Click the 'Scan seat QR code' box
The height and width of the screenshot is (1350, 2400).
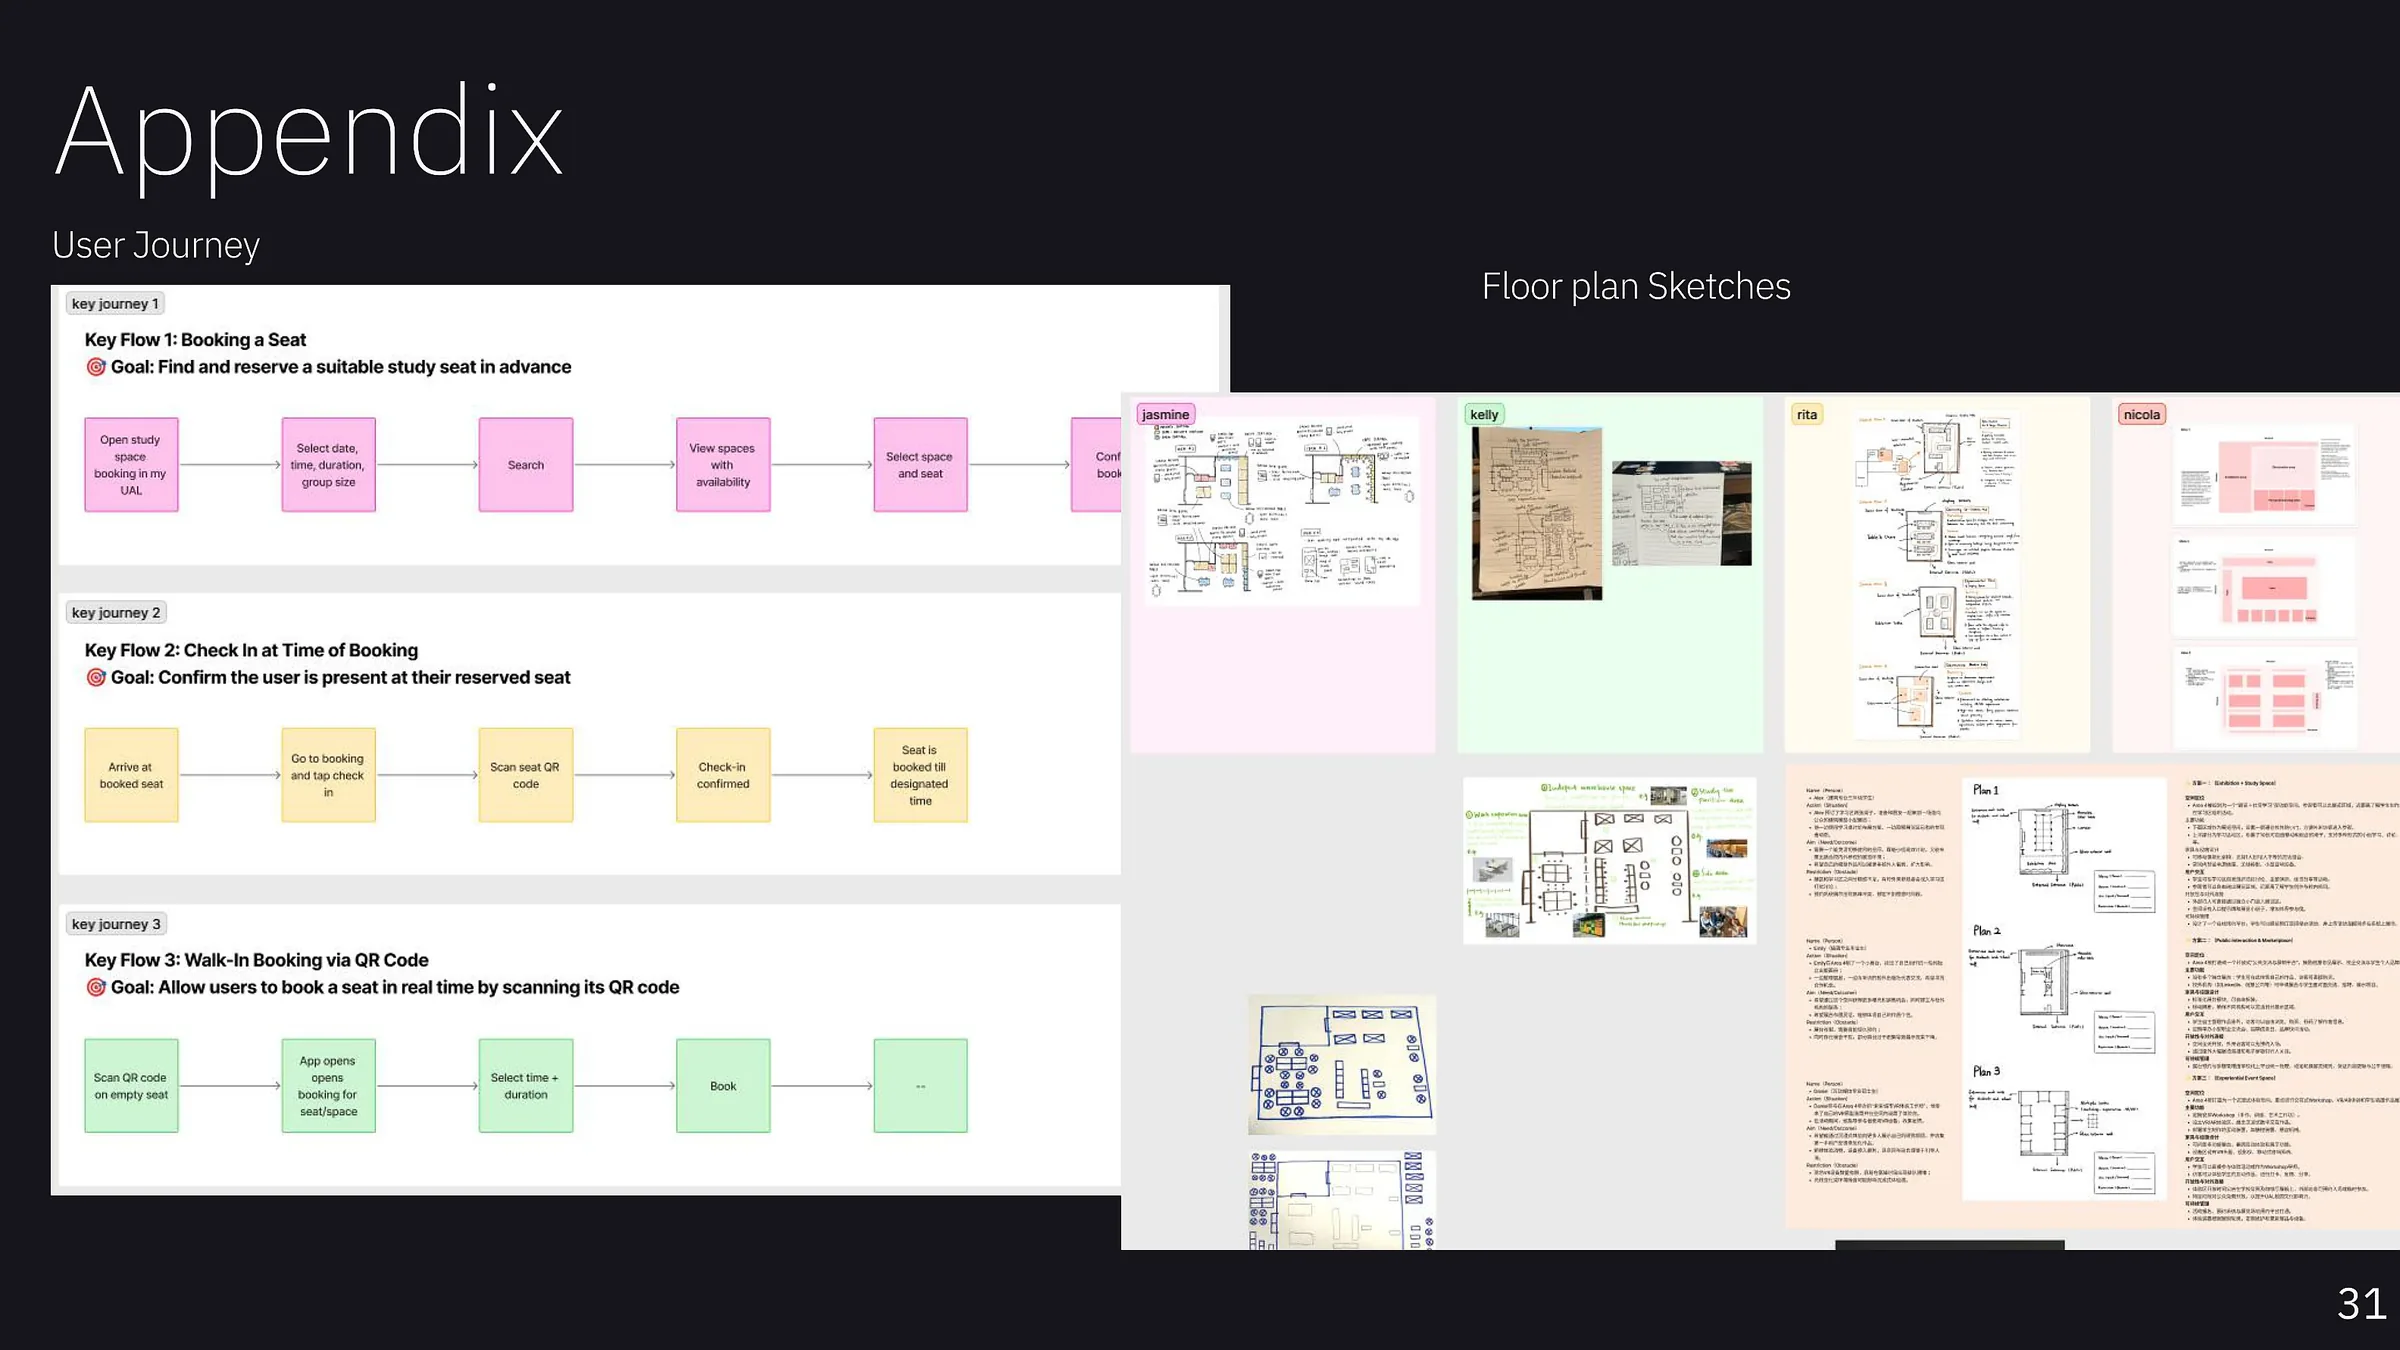526,775
